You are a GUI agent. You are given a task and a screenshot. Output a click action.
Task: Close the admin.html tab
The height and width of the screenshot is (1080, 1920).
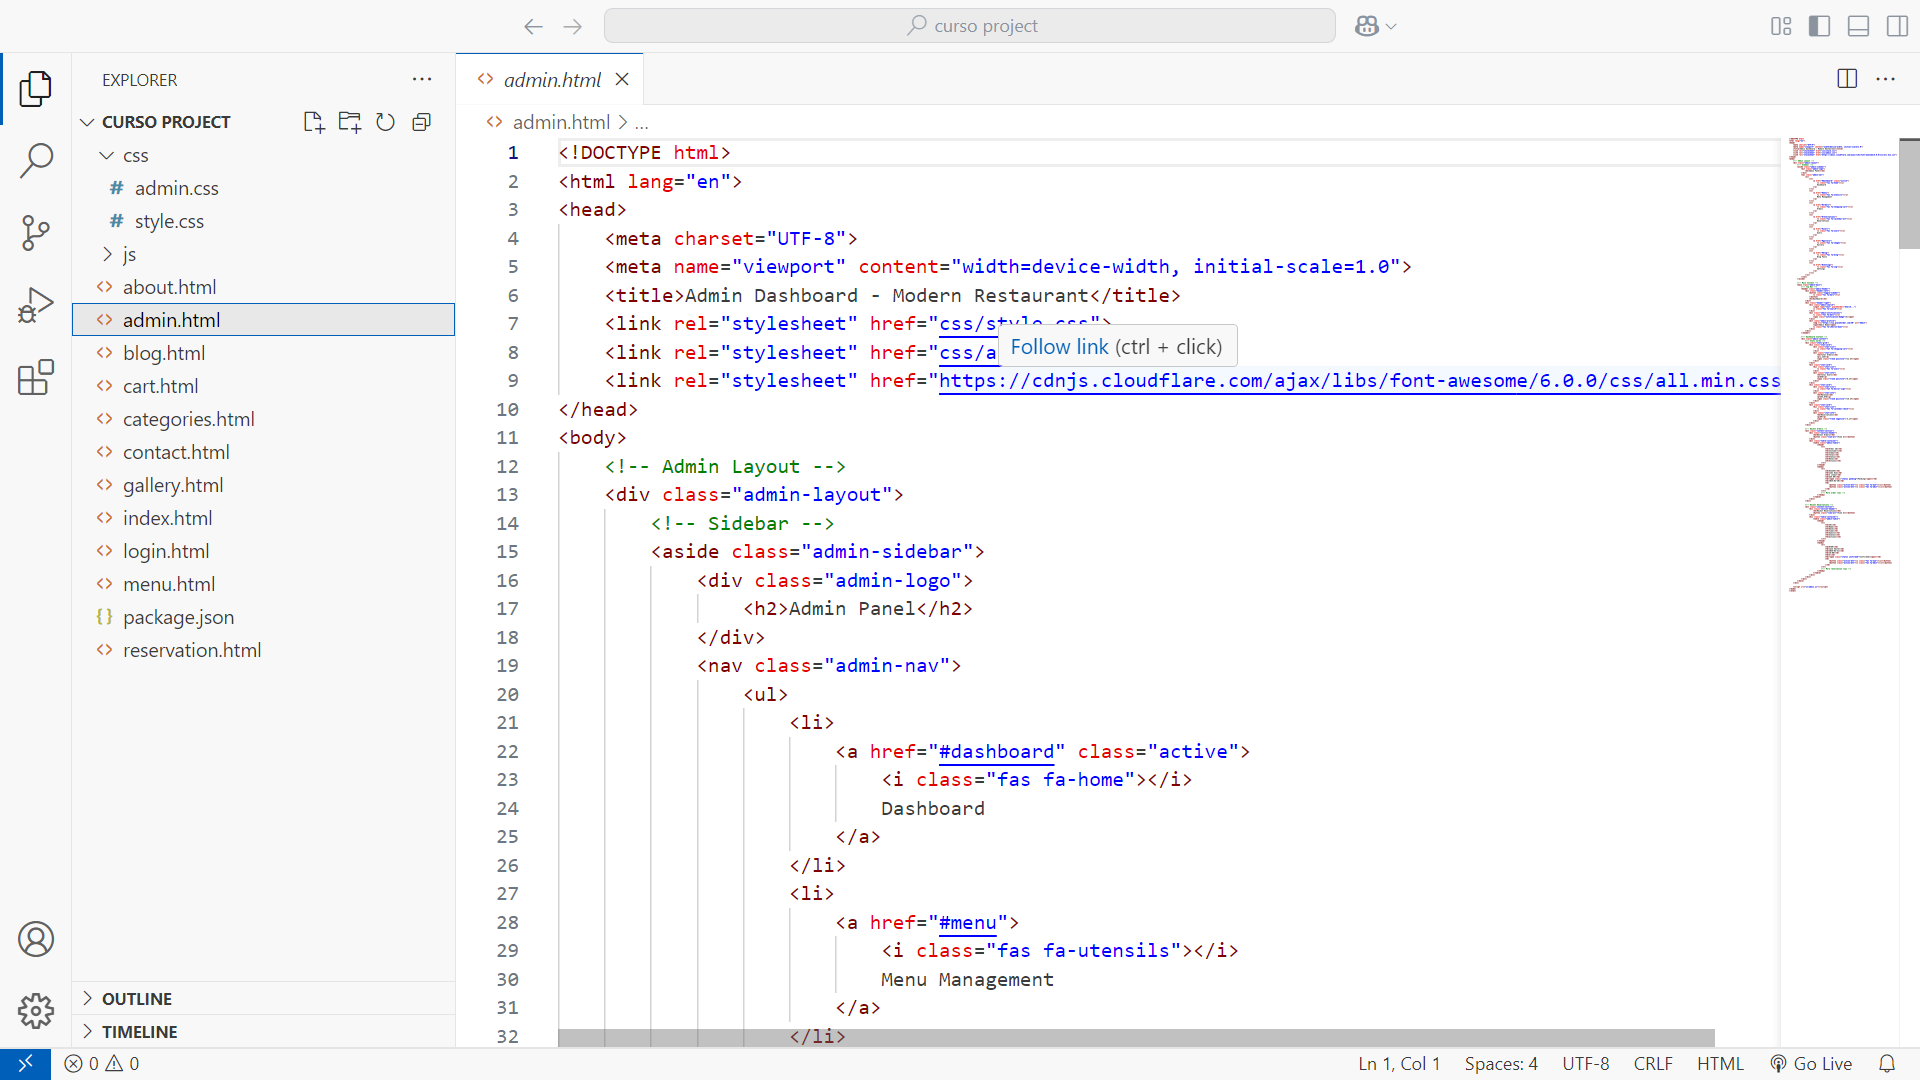click(622, 79)
